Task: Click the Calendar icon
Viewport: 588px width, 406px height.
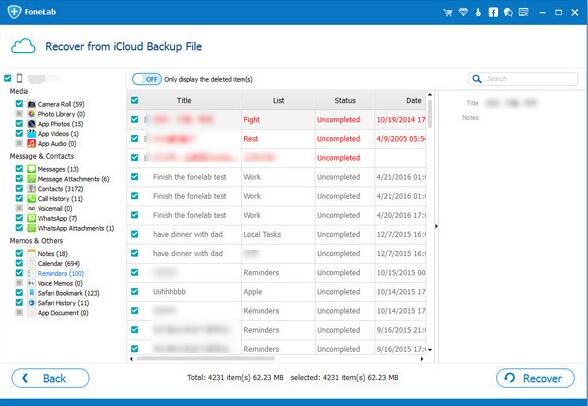Action: click(x=32, y=263)
